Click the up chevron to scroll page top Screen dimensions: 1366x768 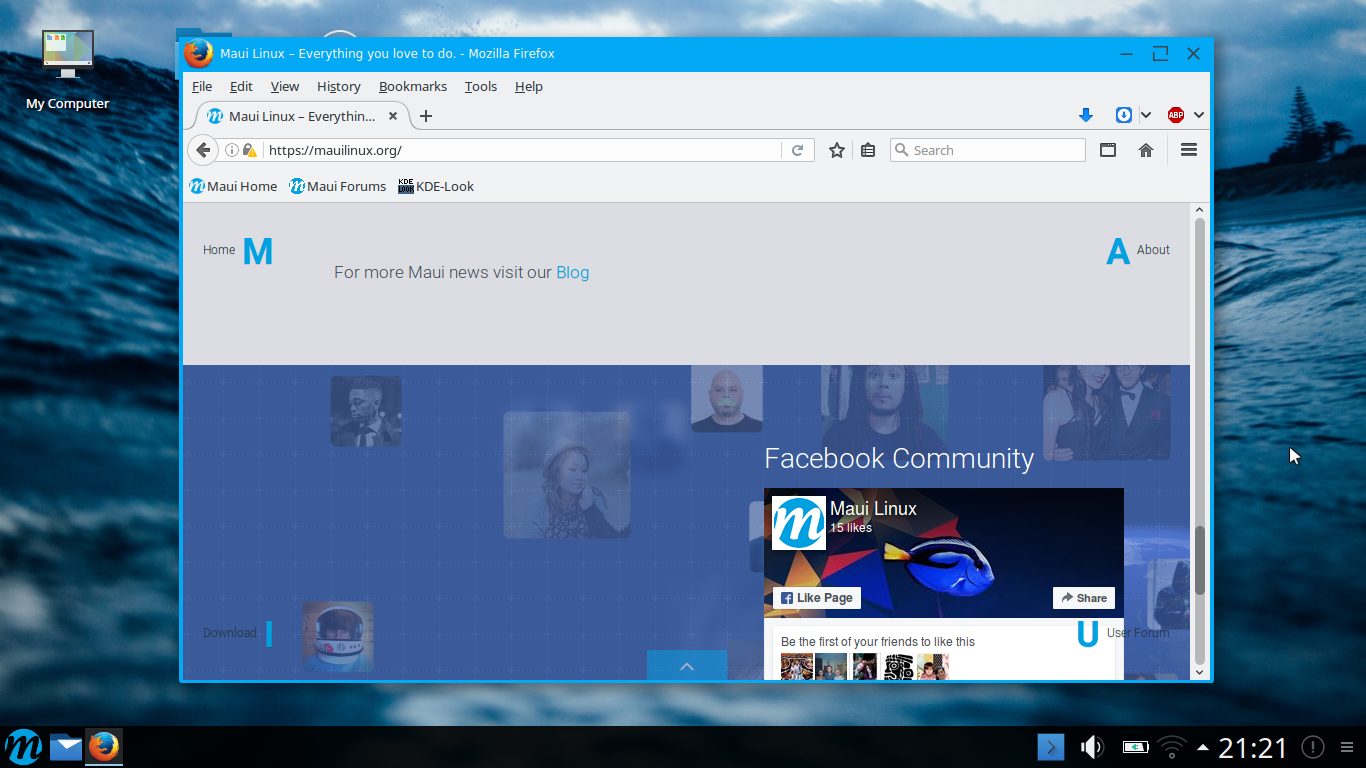pos(687,666)
